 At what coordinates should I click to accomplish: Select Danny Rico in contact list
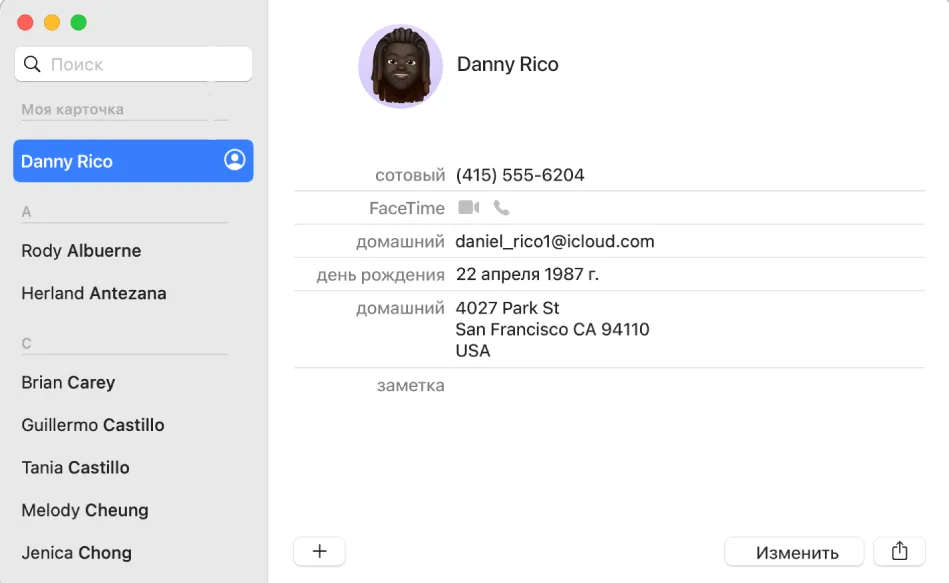click(133, 161)
